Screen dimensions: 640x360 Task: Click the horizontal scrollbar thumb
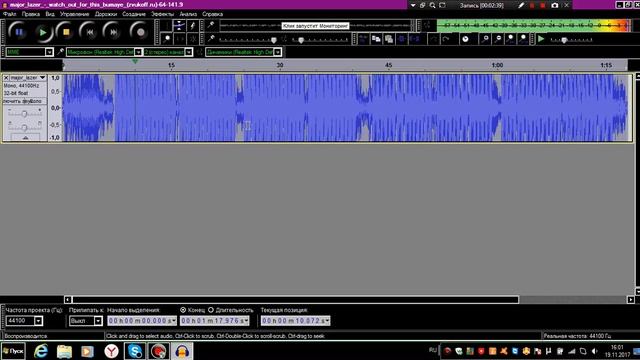[x=296, y=300]
